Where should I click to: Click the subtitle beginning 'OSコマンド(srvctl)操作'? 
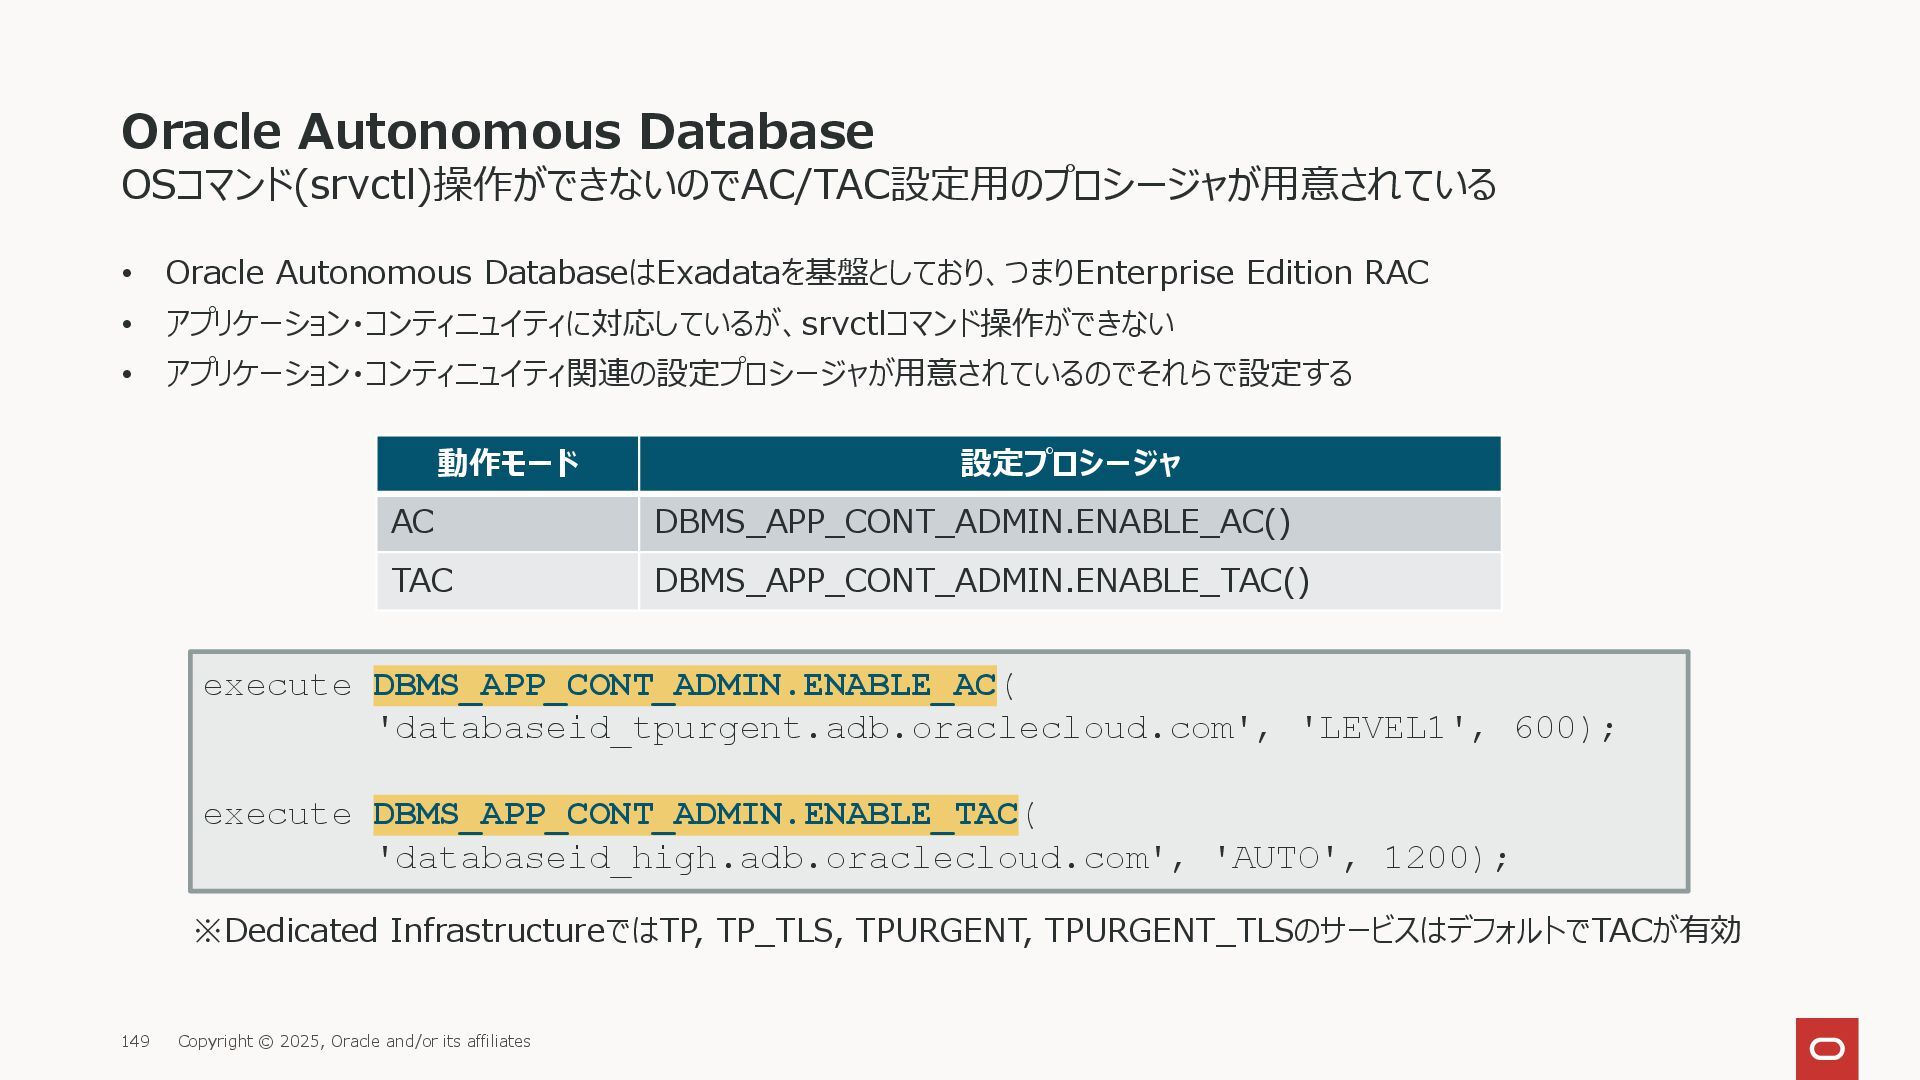tap(809, 185)
